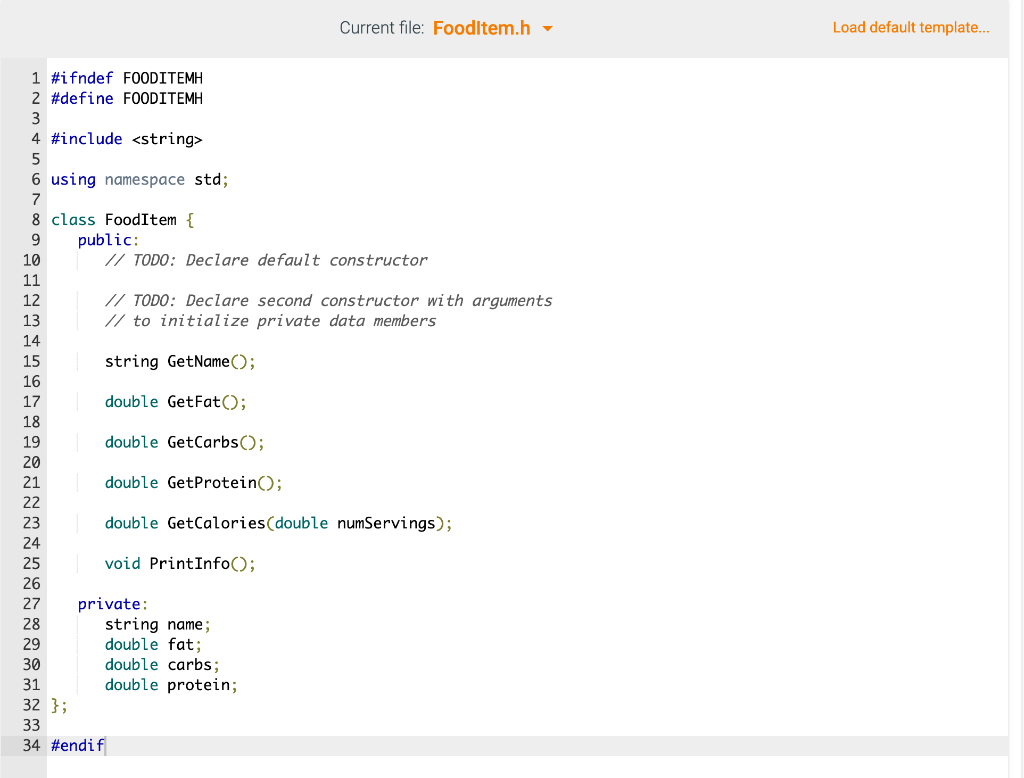Click line number 14 in the gutter
The width and height of the screenshot is (1024, 778).
(31, 341)
